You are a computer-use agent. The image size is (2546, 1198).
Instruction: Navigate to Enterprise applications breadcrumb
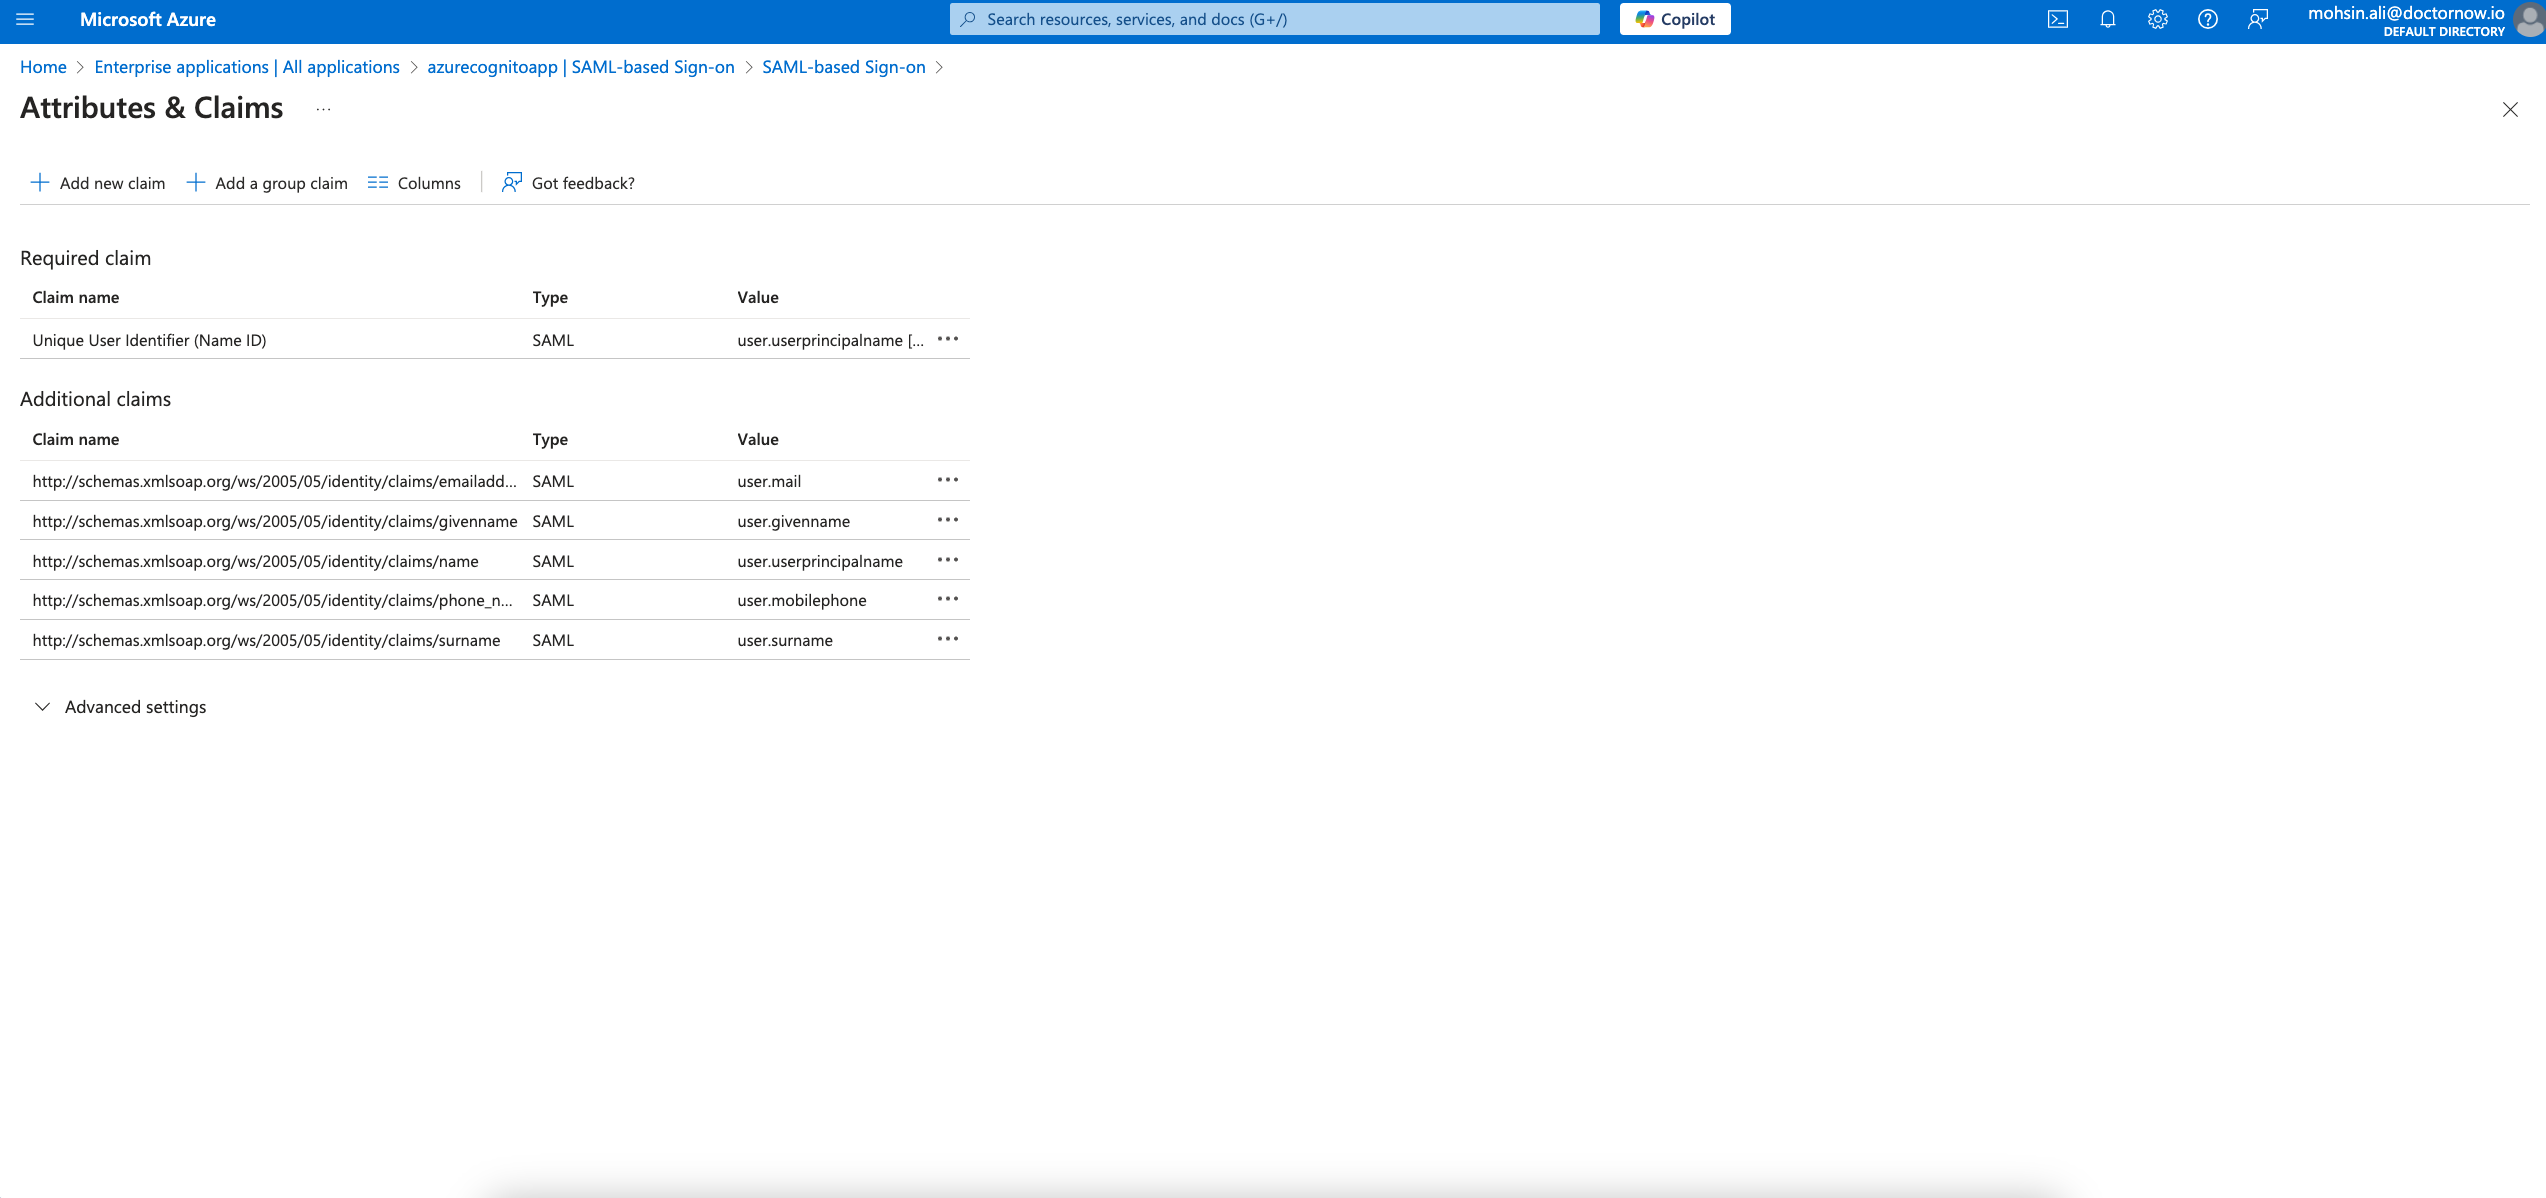tap(246, 66)
